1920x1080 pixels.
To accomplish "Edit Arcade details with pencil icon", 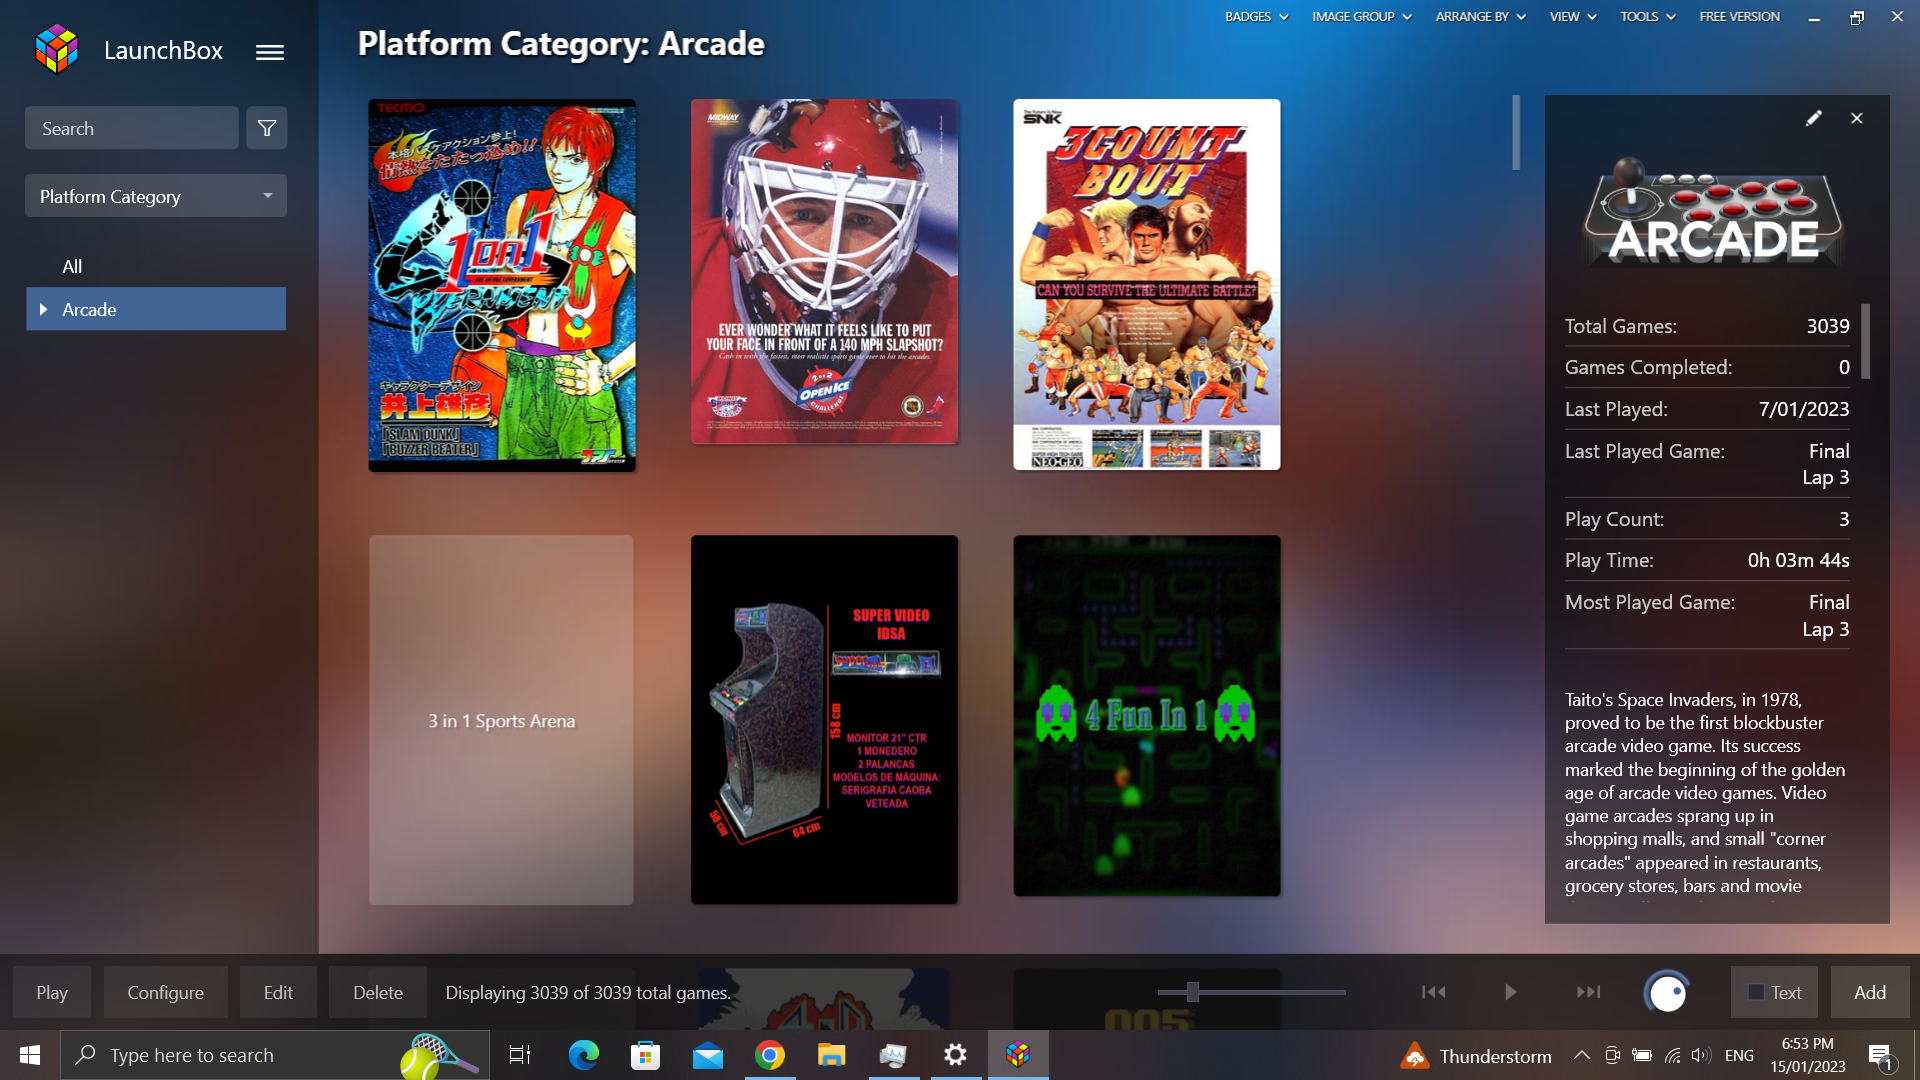I will (x=1813, y=118).
